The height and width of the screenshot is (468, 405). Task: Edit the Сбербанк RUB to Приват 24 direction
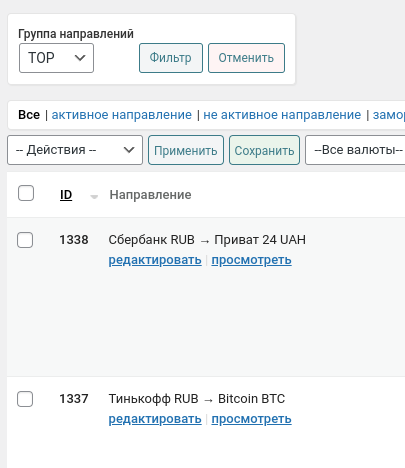point(155,260)
